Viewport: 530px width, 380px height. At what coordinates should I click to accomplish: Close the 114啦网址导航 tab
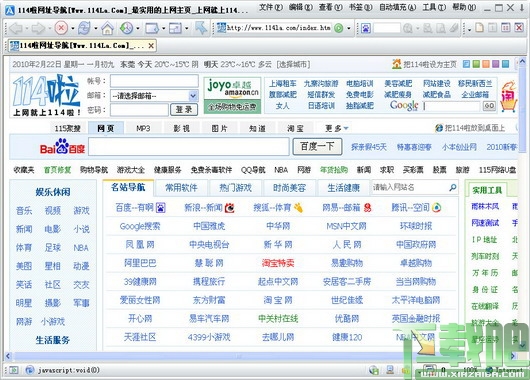[x=151, y=46]
